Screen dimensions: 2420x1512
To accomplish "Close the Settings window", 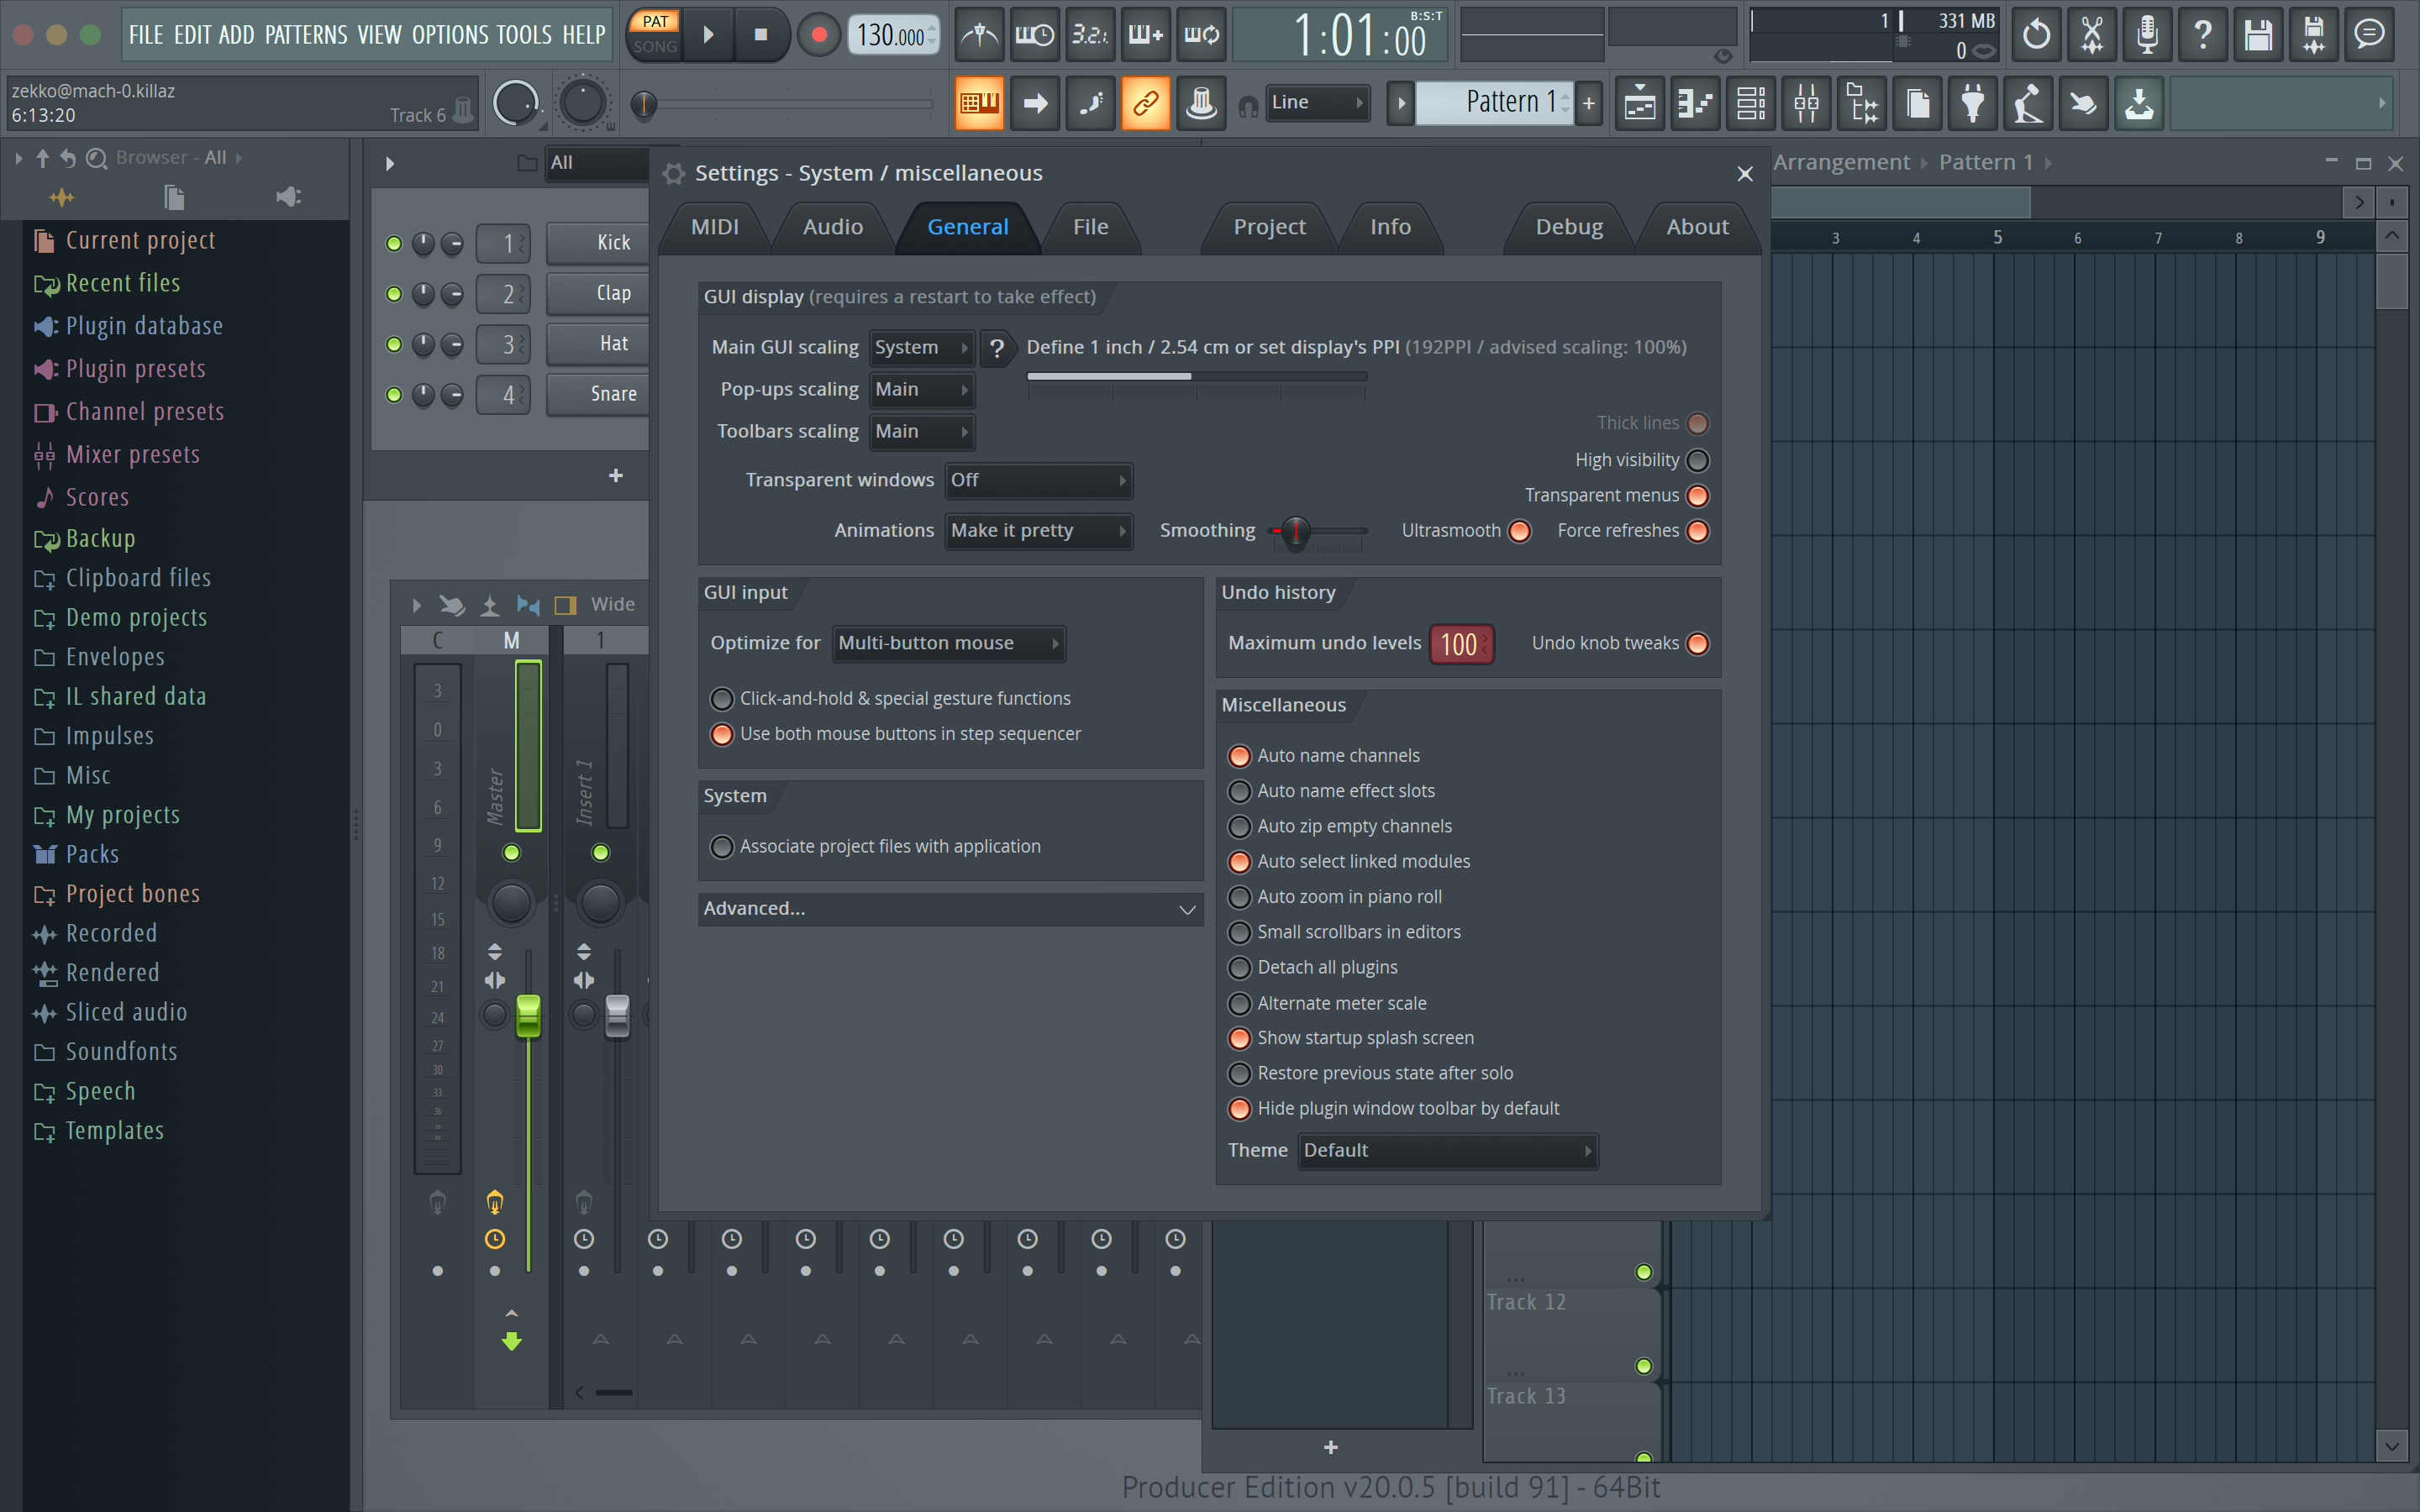I will click(x=1745, y=174).
